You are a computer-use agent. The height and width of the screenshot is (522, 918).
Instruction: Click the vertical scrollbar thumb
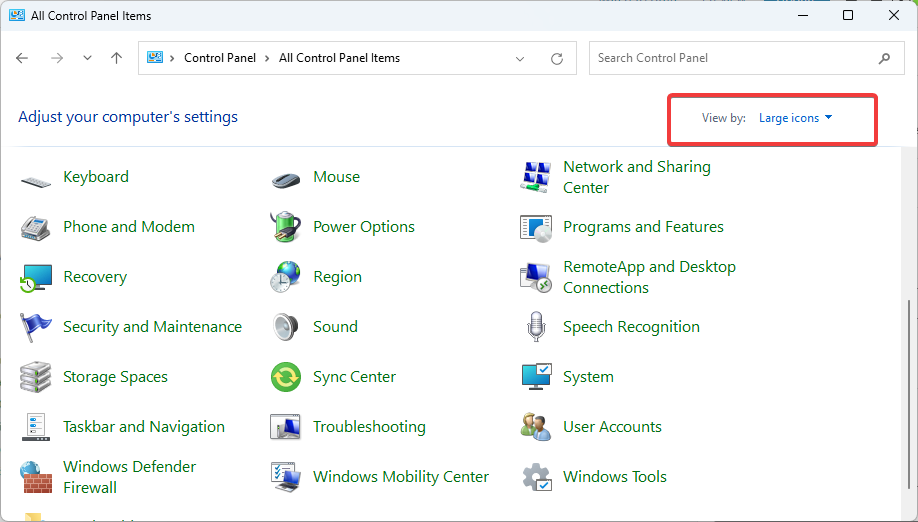909,394
